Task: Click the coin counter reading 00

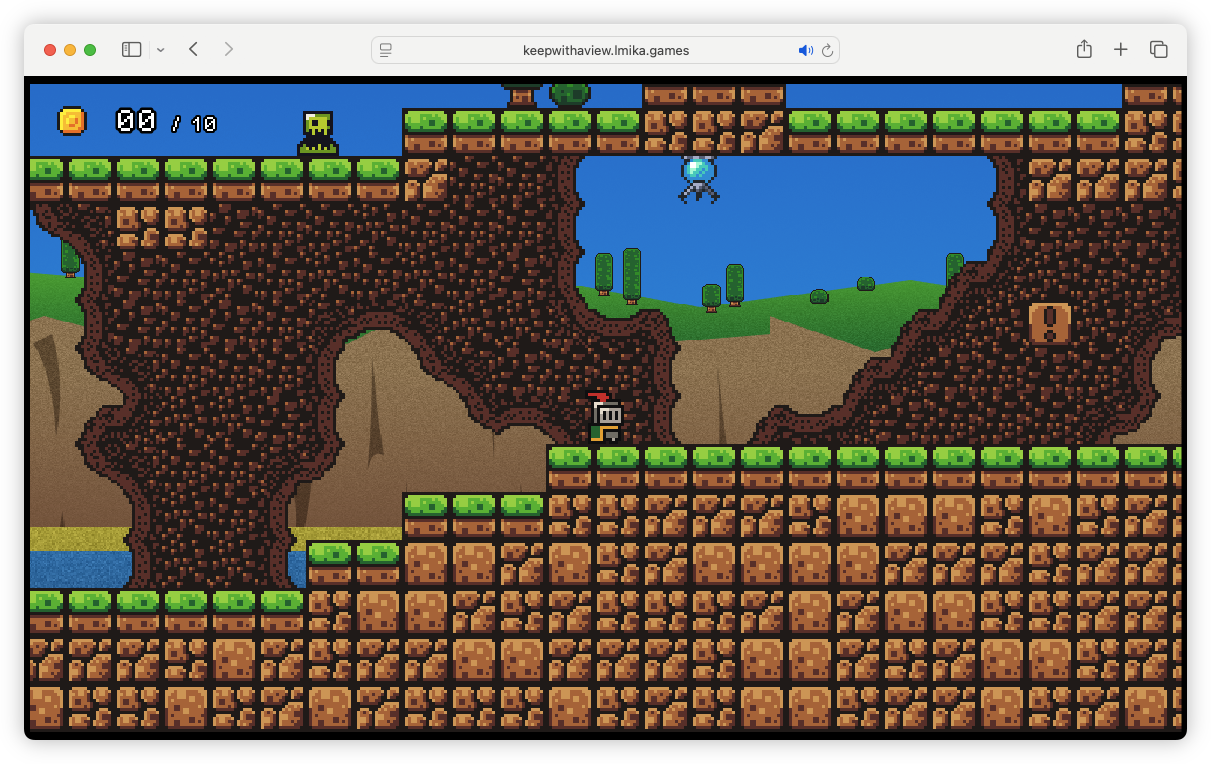Action: pyautogui.click(x=136, y=121)
